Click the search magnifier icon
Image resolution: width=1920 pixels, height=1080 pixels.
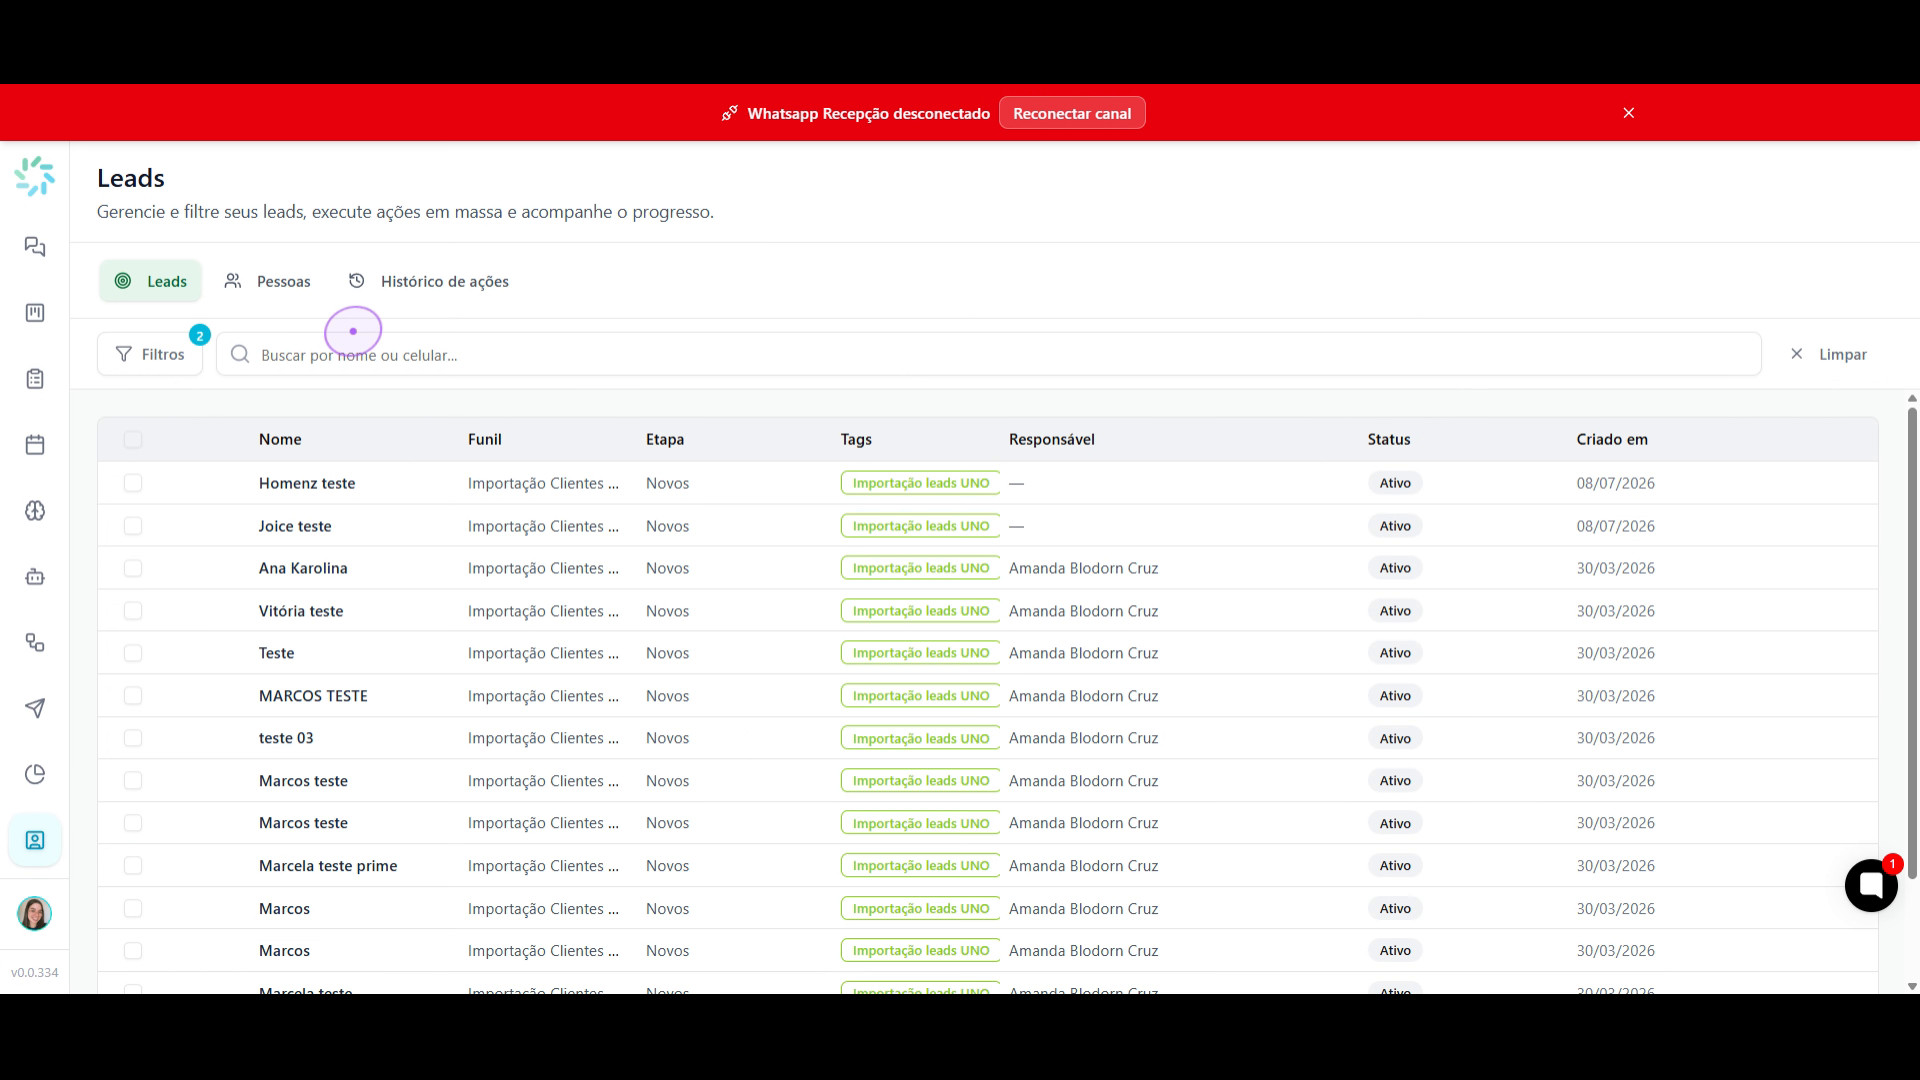point(240,354)
